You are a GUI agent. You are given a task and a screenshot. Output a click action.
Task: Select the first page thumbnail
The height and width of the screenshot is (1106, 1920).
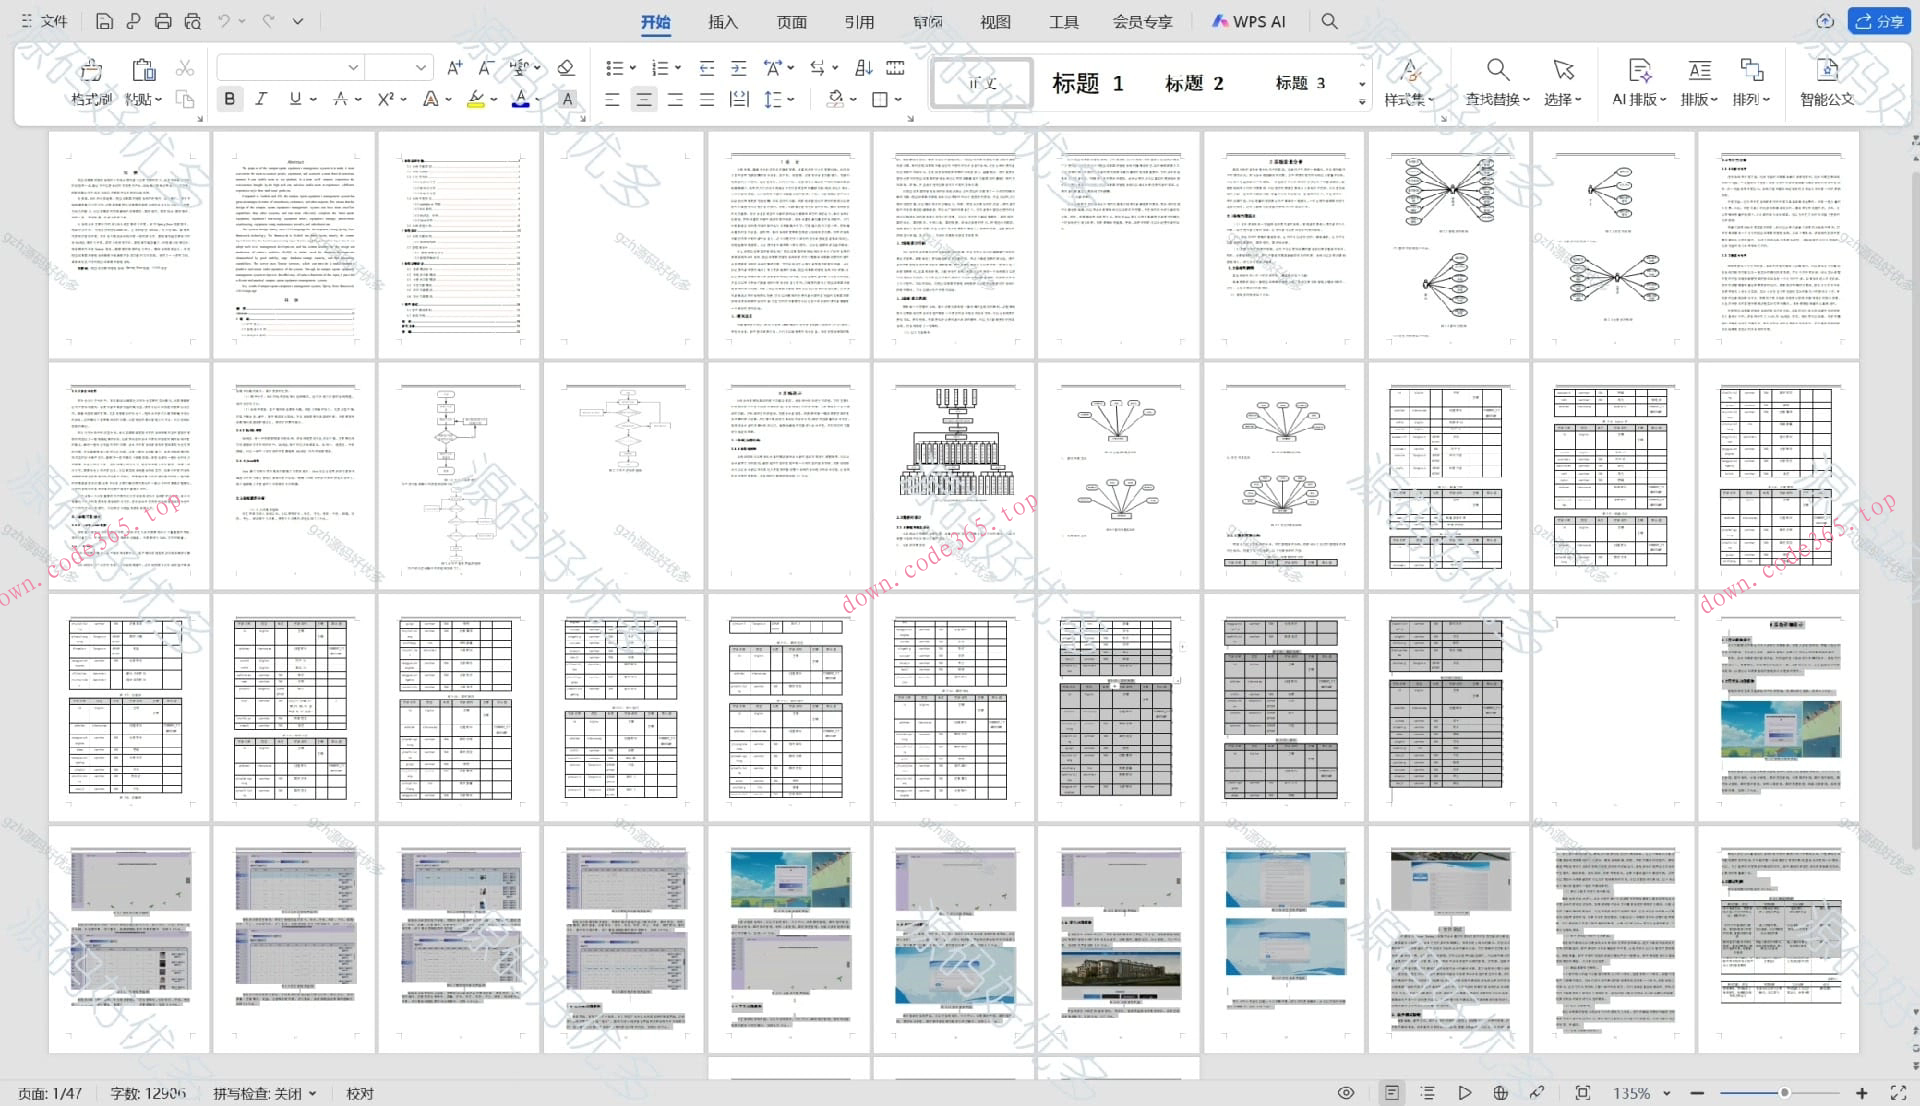(130, 245)
